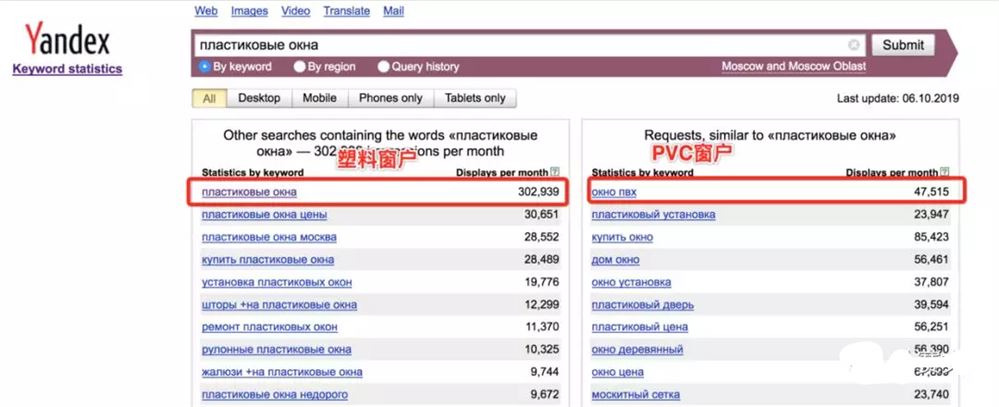
Task: Open the пластиковый установка similar request link
Action: point(653,215)
